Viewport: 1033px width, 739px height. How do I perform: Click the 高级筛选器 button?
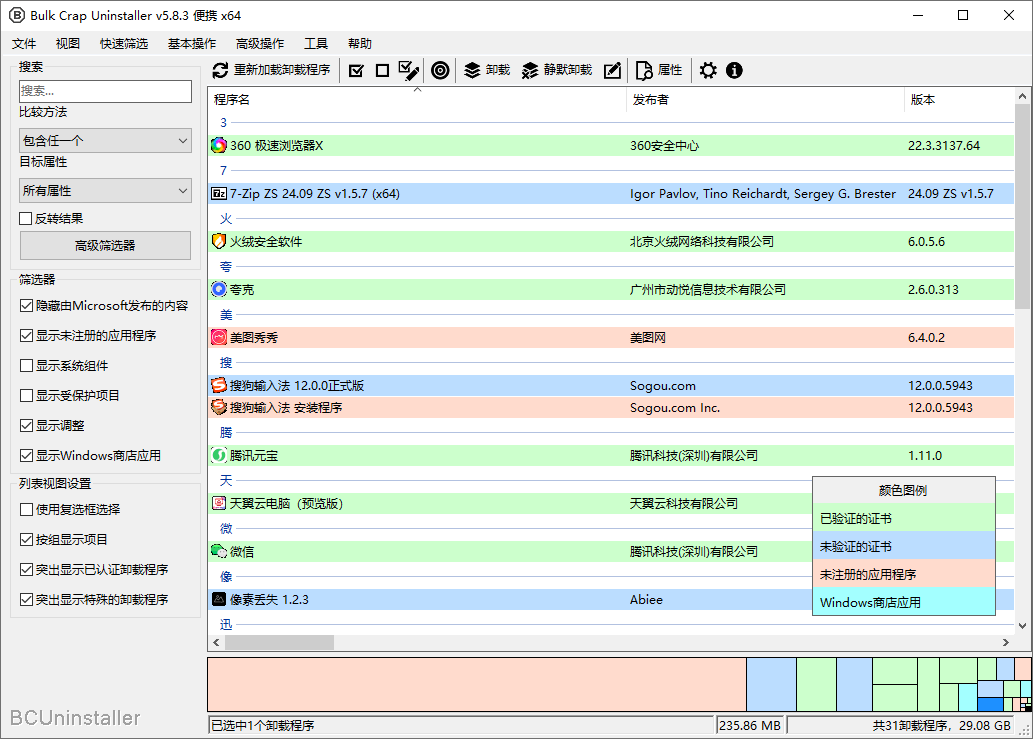(105, 246)
